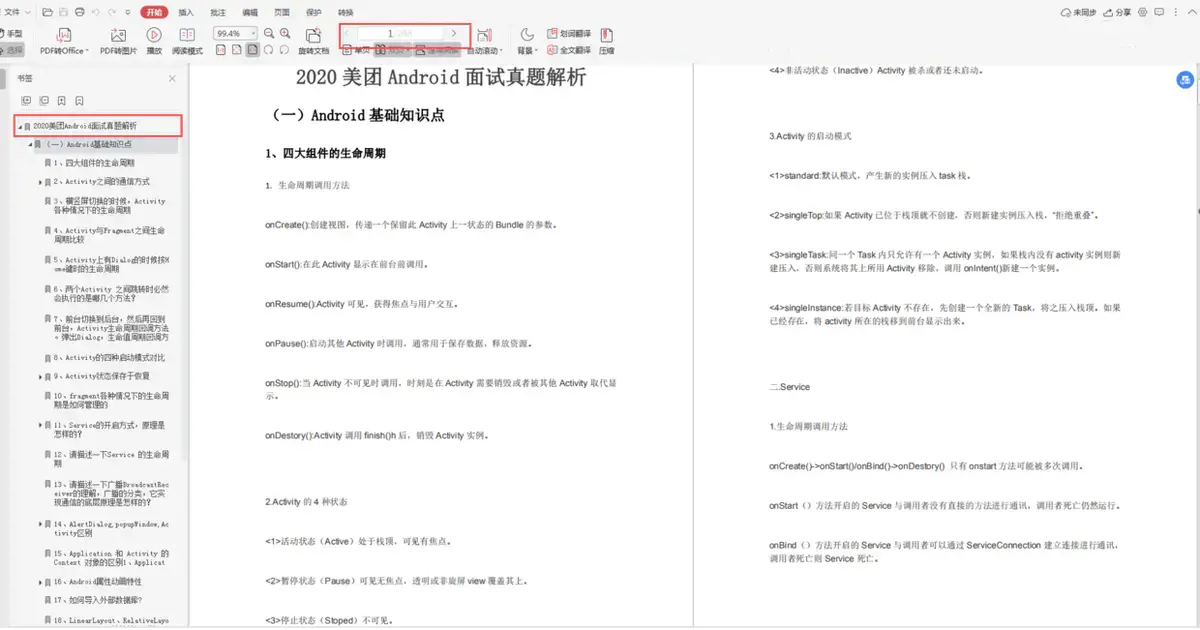This screenshot has height=630, width=1200.
Task: Switch to the 保护 tab
Action: point(314,12)
